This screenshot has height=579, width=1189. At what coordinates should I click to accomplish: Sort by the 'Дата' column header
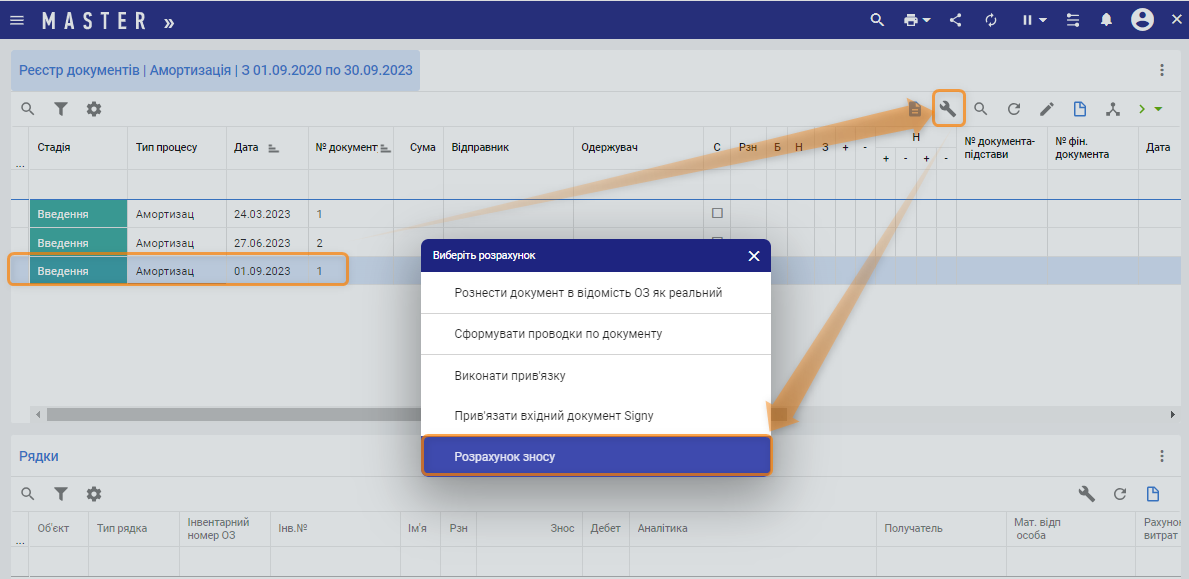[246, 147]
